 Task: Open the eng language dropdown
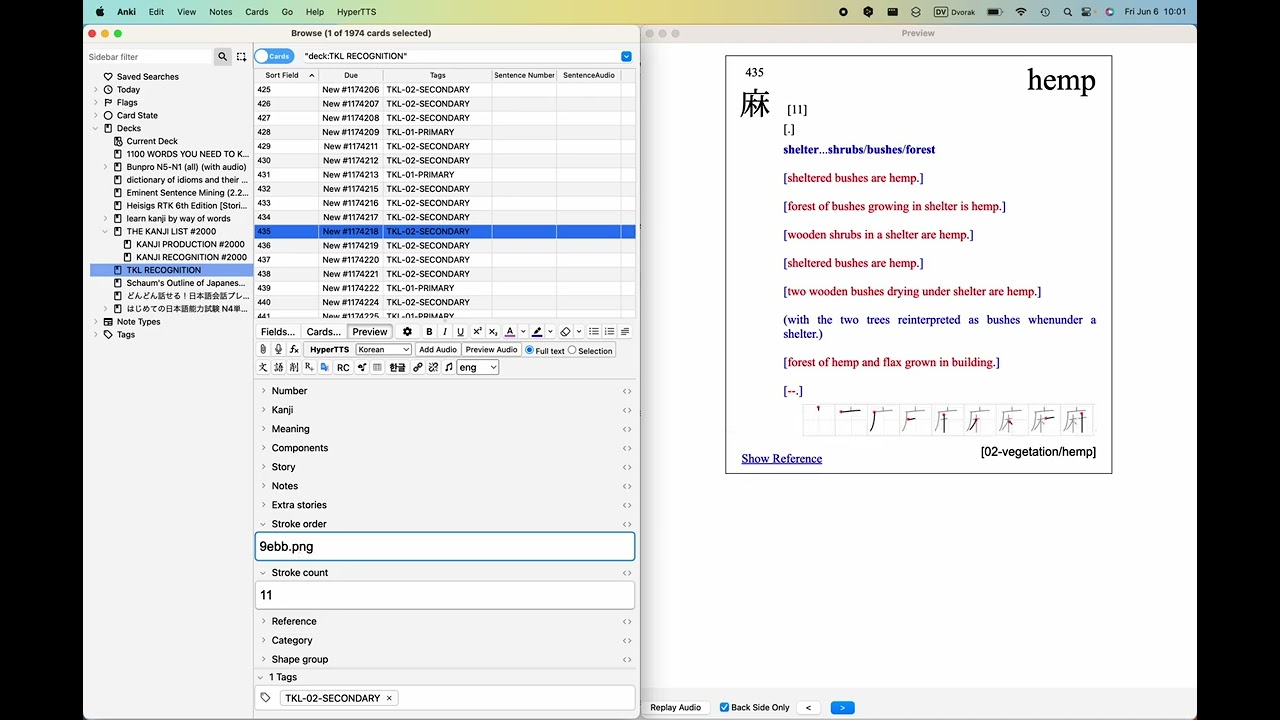(x=478, y=368)
